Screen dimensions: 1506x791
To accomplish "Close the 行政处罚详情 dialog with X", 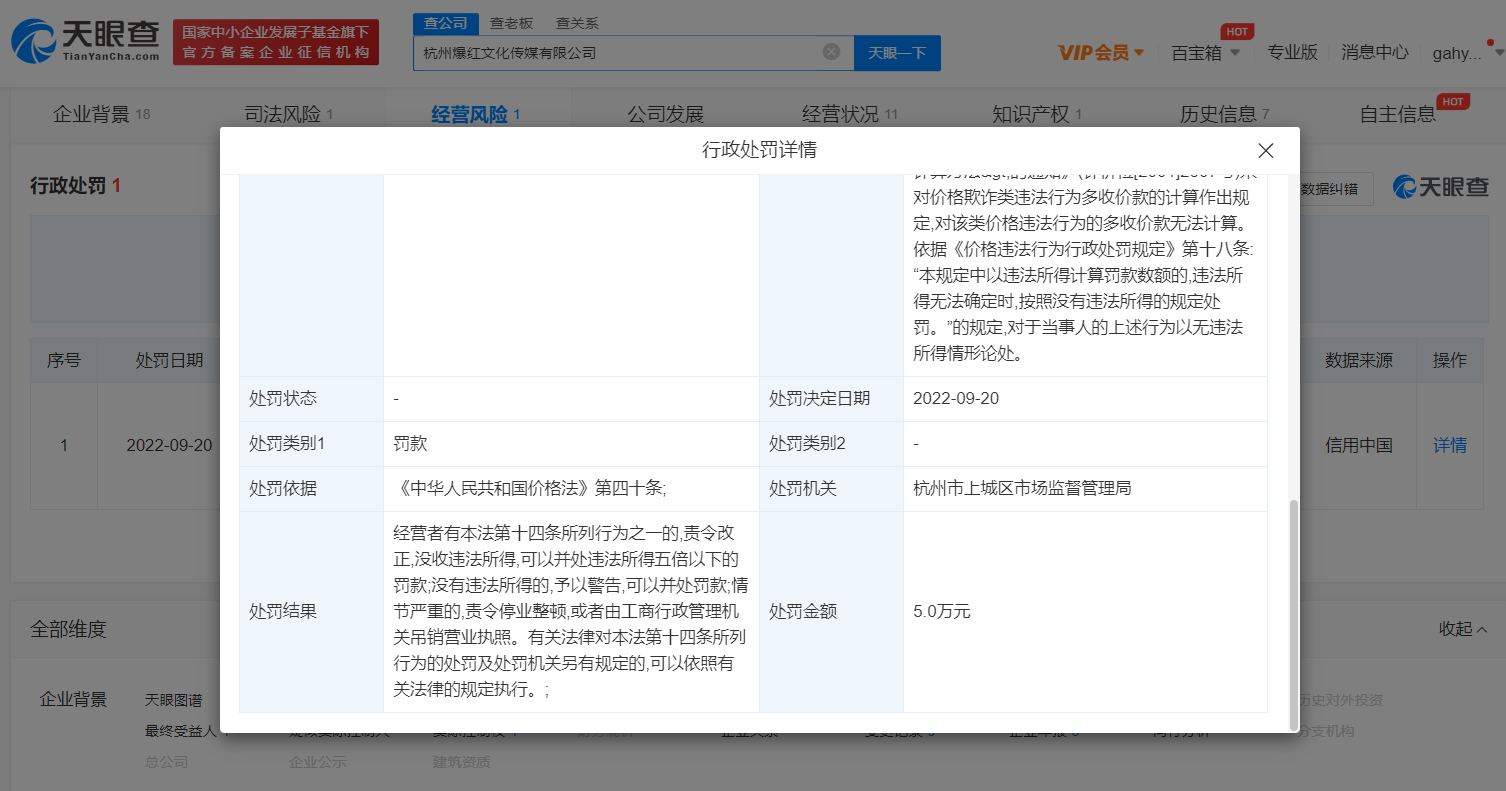I will click(1265, 151).
